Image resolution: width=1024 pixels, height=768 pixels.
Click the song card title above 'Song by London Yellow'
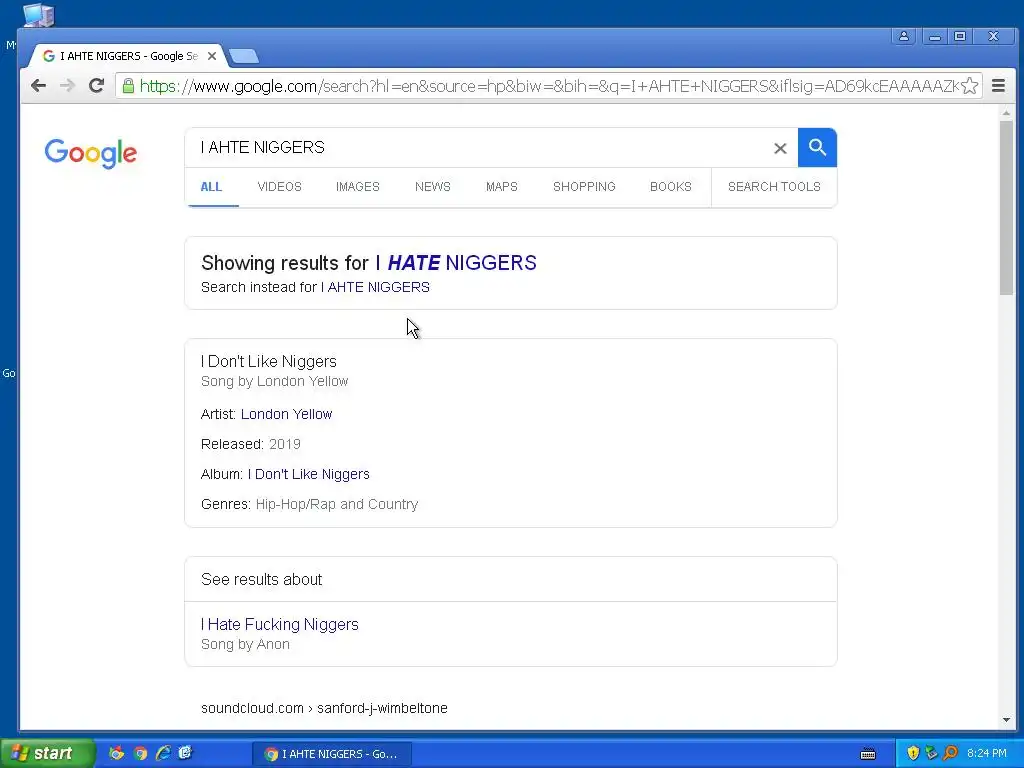pyautogui.click(x=268, y=361)
